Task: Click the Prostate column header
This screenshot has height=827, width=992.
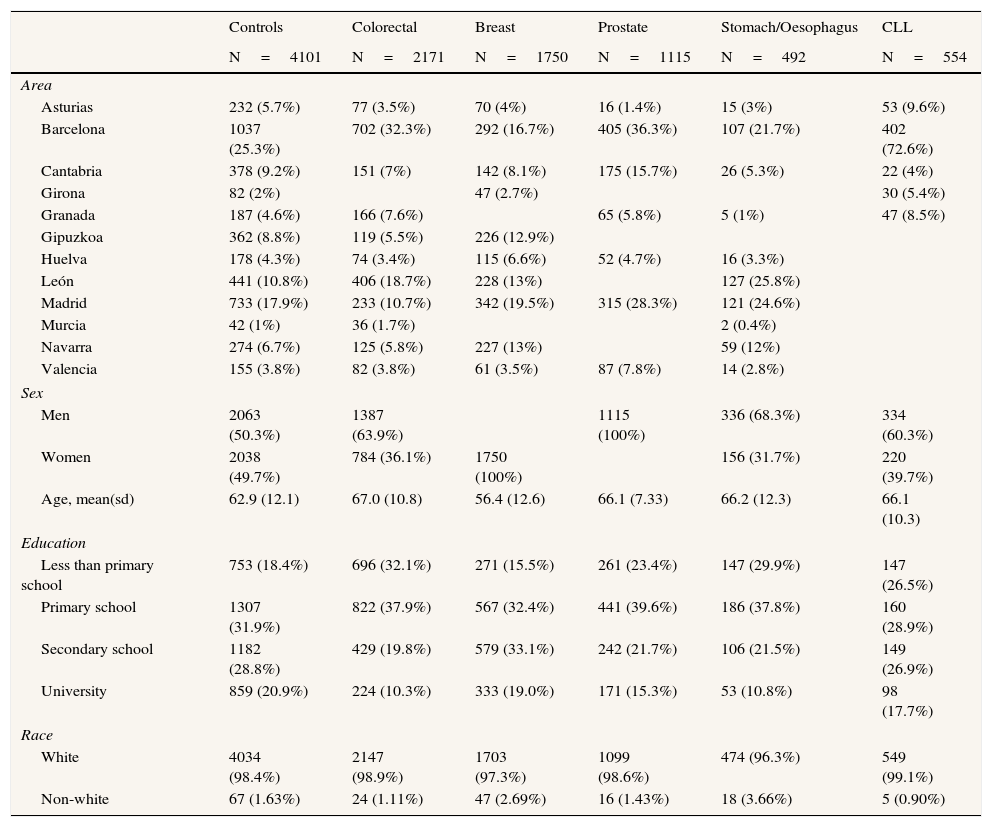Action: click(x=622, y=28)
